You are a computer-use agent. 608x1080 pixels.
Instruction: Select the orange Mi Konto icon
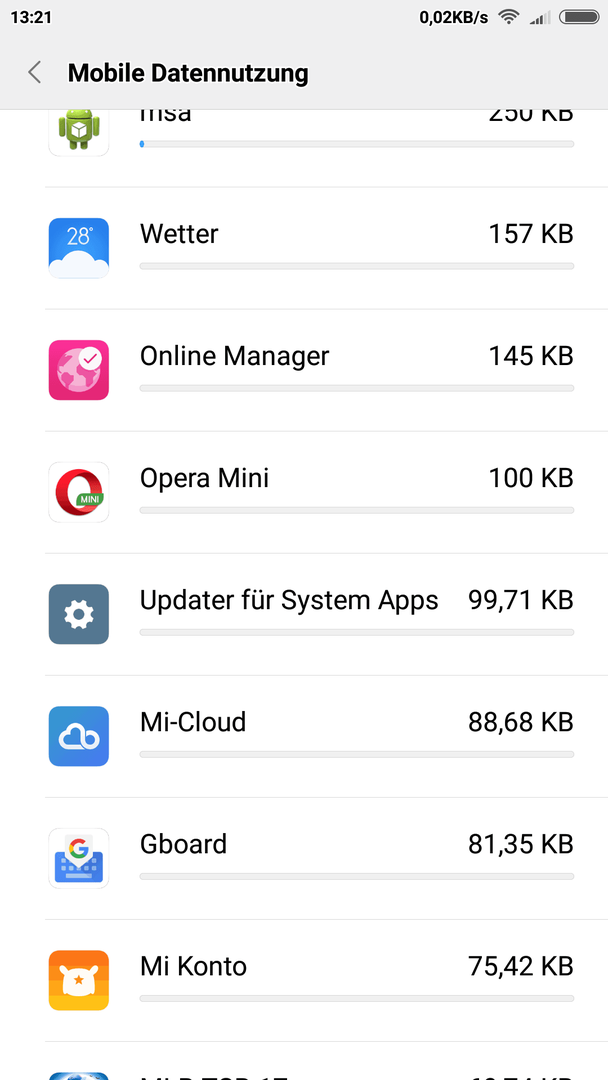coord(78,979)
